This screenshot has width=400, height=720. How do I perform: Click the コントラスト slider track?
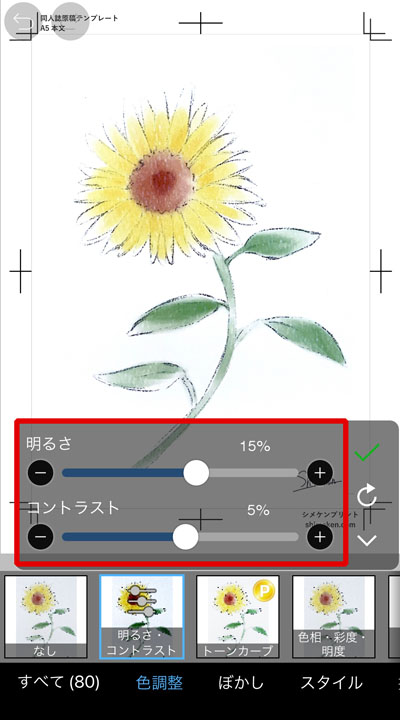180,537
